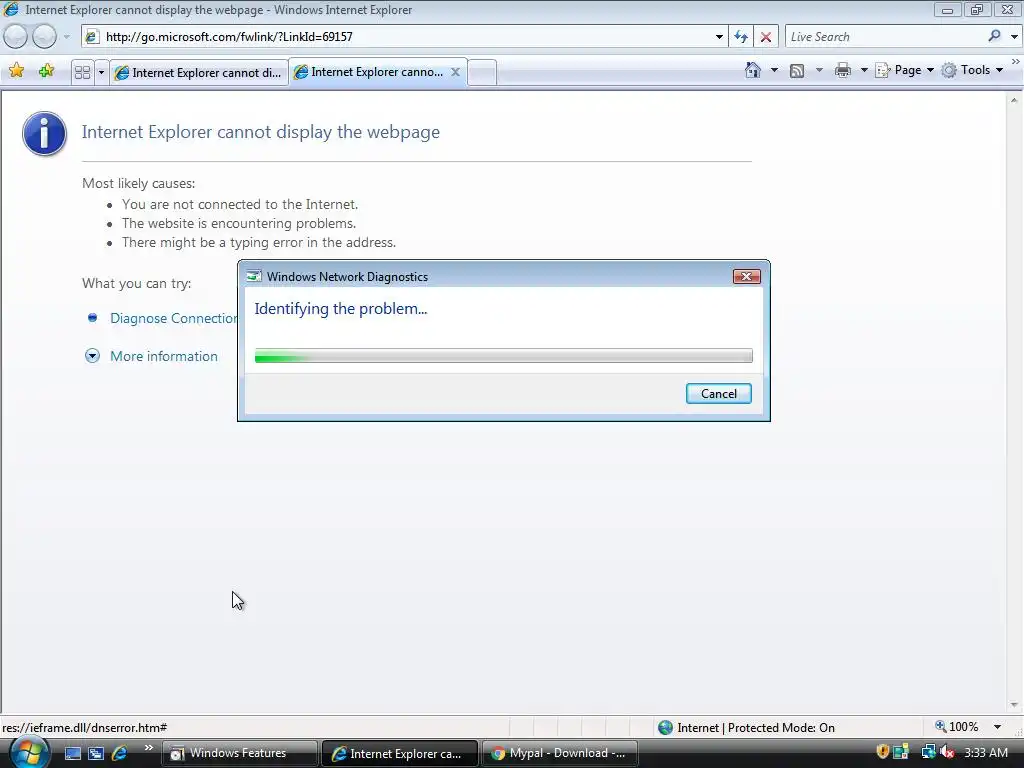Show more toolbar commands chevron
Image resolution: width=1024 pixels, height=768 pixels.
pos(1016,62)
